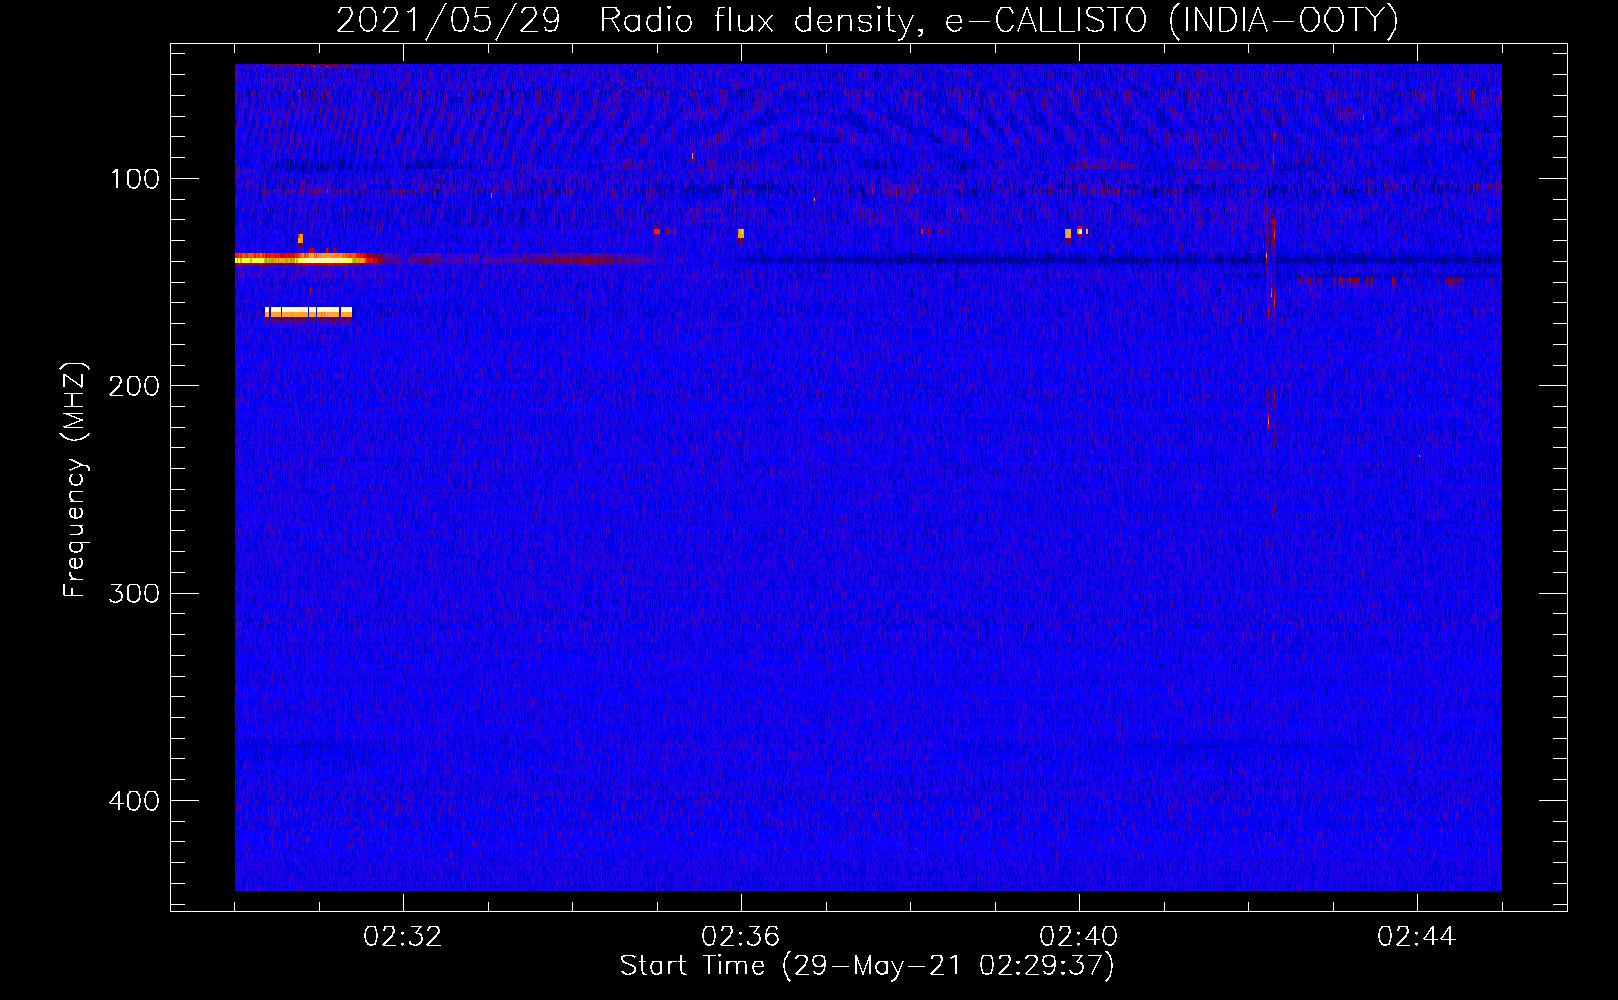This screenshot has height=1000, width=1618.
Task: Click the 100 frequency tick label
Action: pos(135,179)
